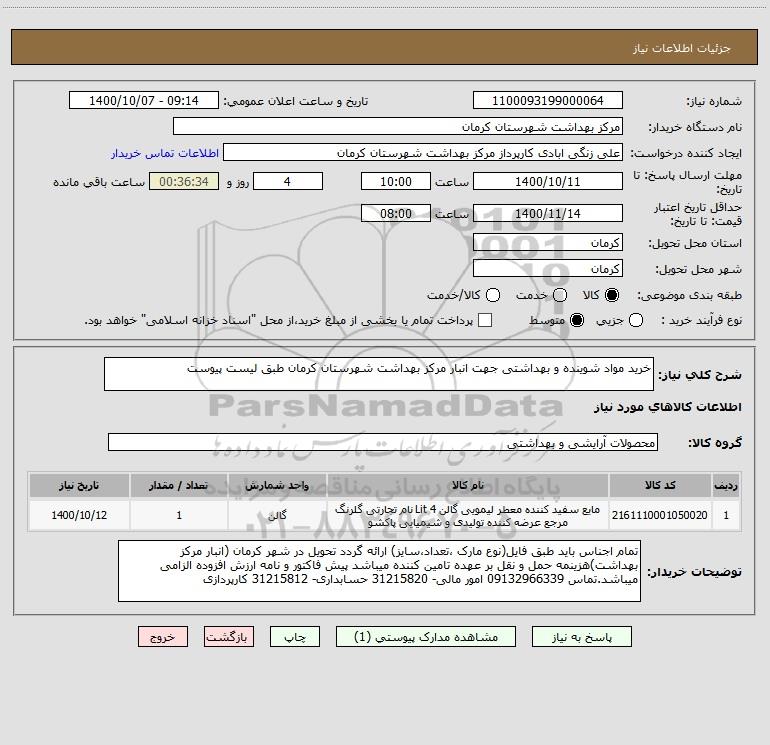Viewport: 770px width, 745px height.
Task: Click the کد کالا column header
Action: 660,485
